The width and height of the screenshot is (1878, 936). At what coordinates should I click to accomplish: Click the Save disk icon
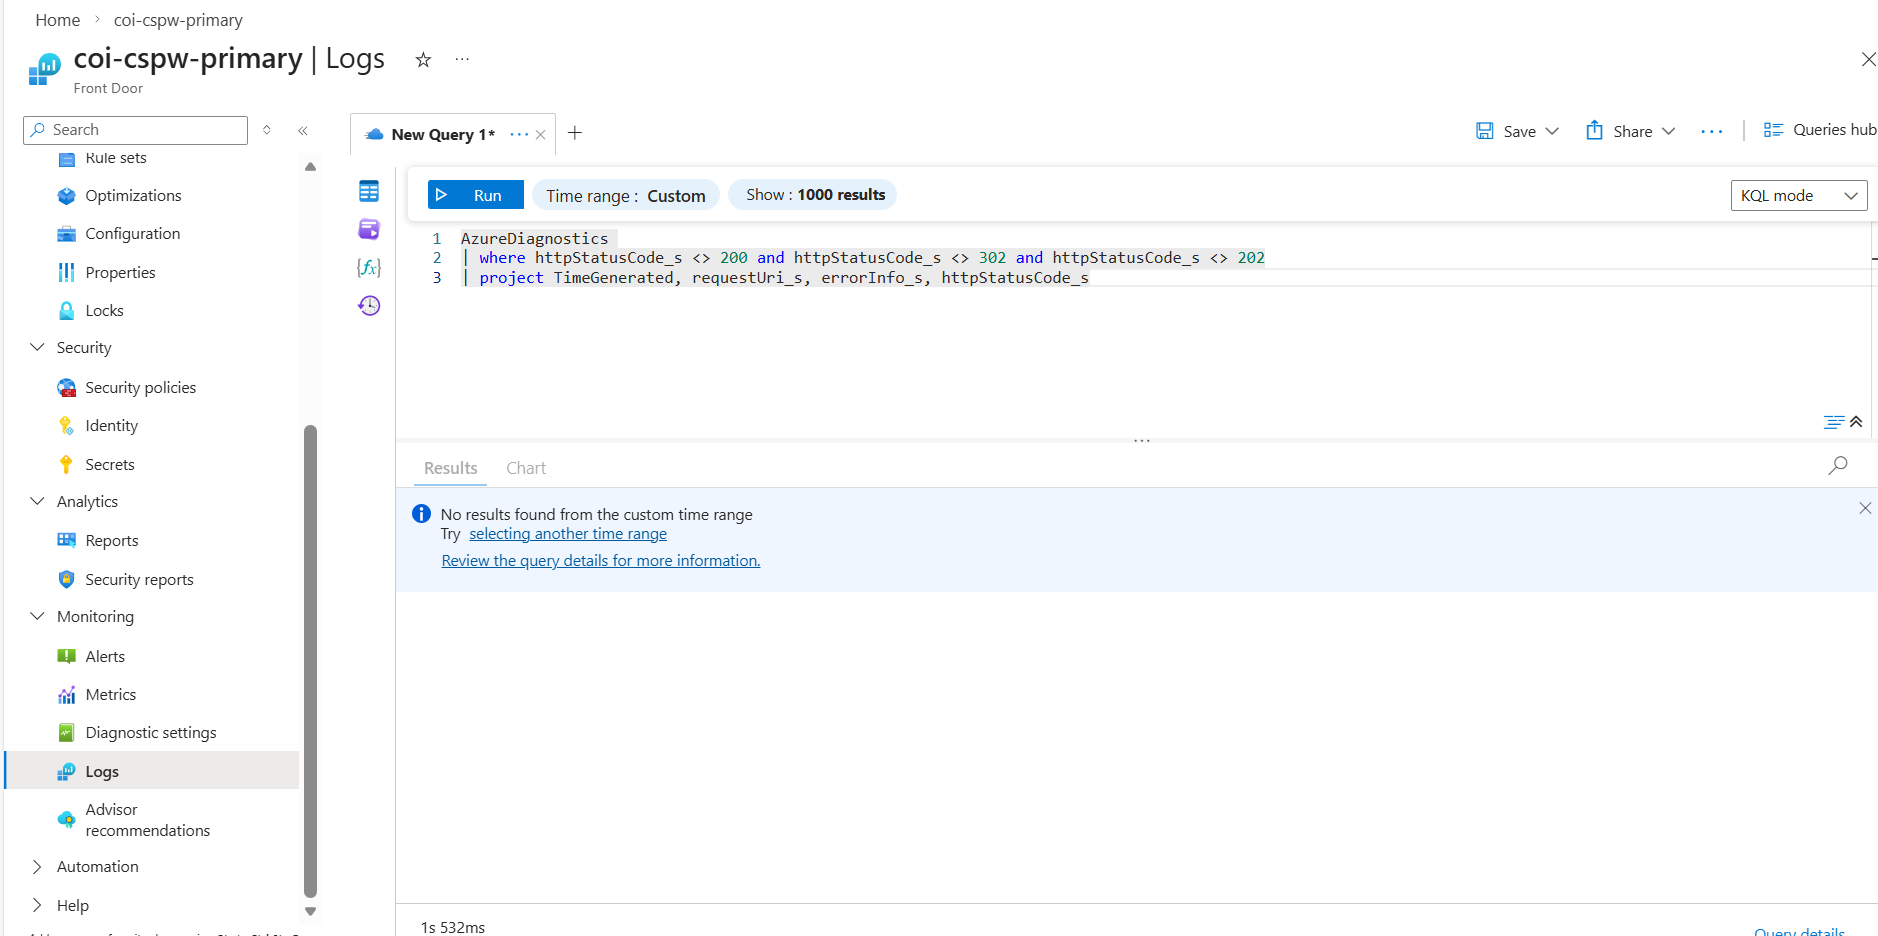tap(1485, 131)
